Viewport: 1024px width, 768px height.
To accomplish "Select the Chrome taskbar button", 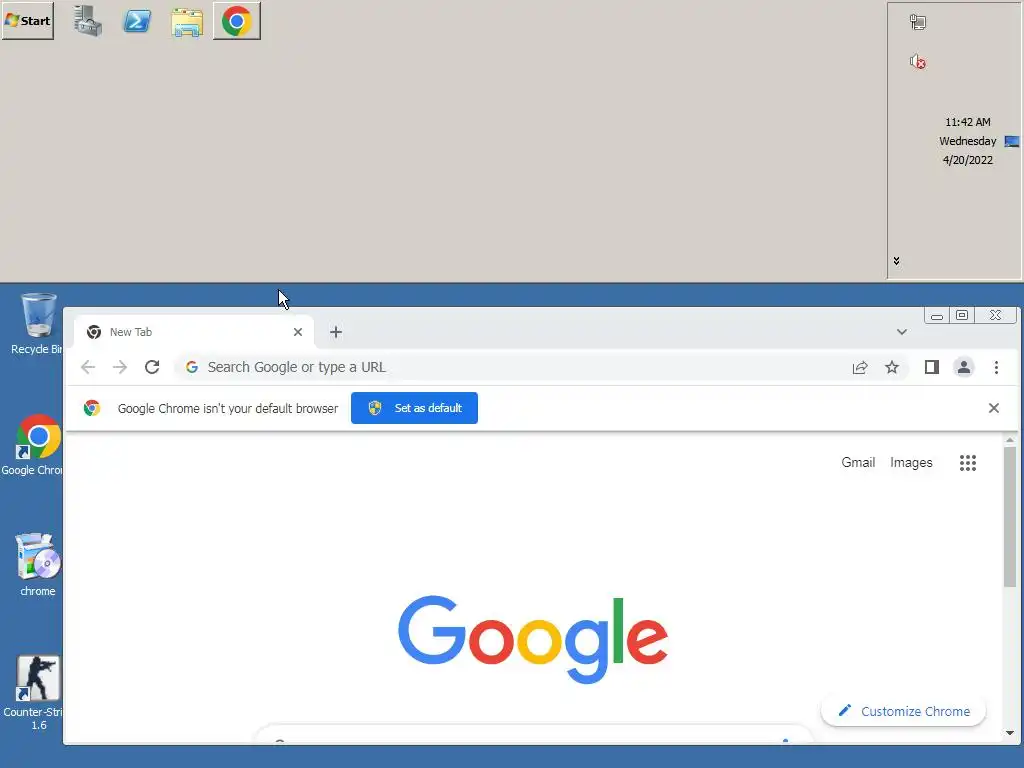I will pos(236,21).
